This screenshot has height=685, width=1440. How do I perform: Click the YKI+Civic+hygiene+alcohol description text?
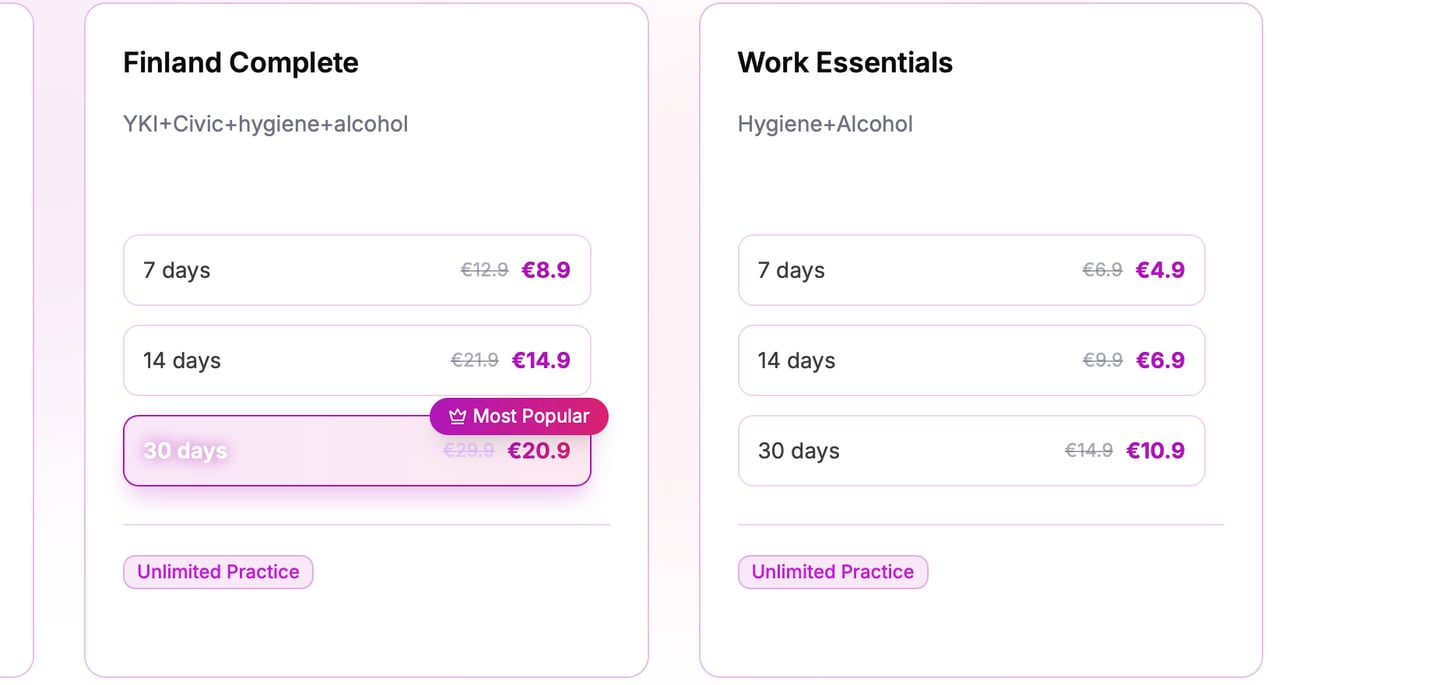point(265,124)
